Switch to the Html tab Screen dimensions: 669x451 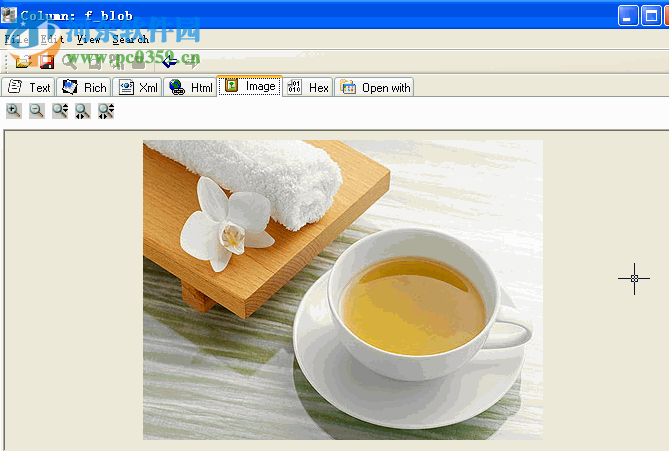[190, 87]
